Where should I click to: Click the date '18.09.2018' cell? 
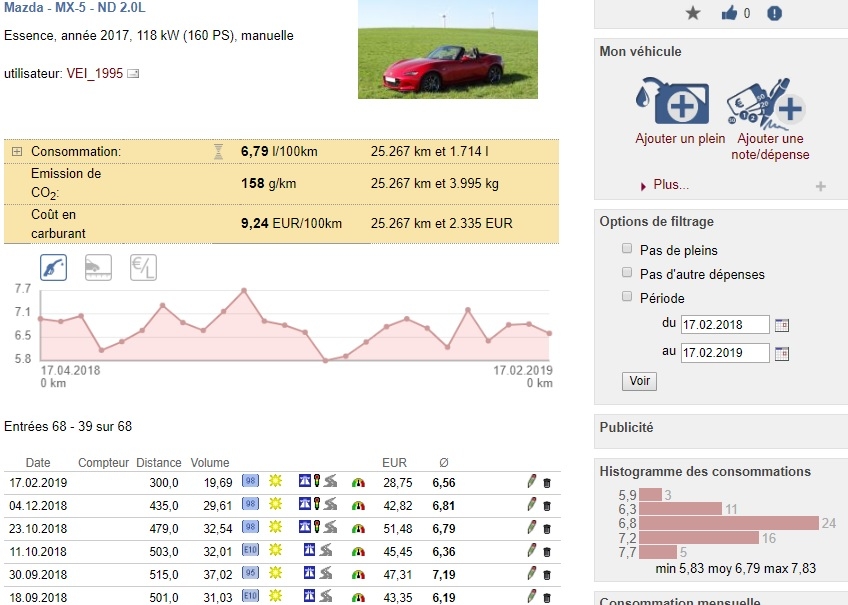[38, 598]
